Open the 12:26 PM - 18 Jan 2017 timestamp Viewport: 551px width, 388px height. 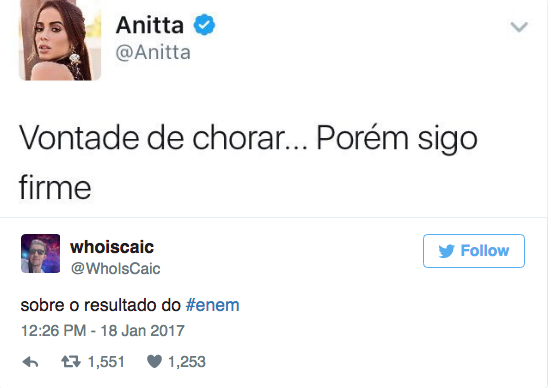click(x=103, y=331)
